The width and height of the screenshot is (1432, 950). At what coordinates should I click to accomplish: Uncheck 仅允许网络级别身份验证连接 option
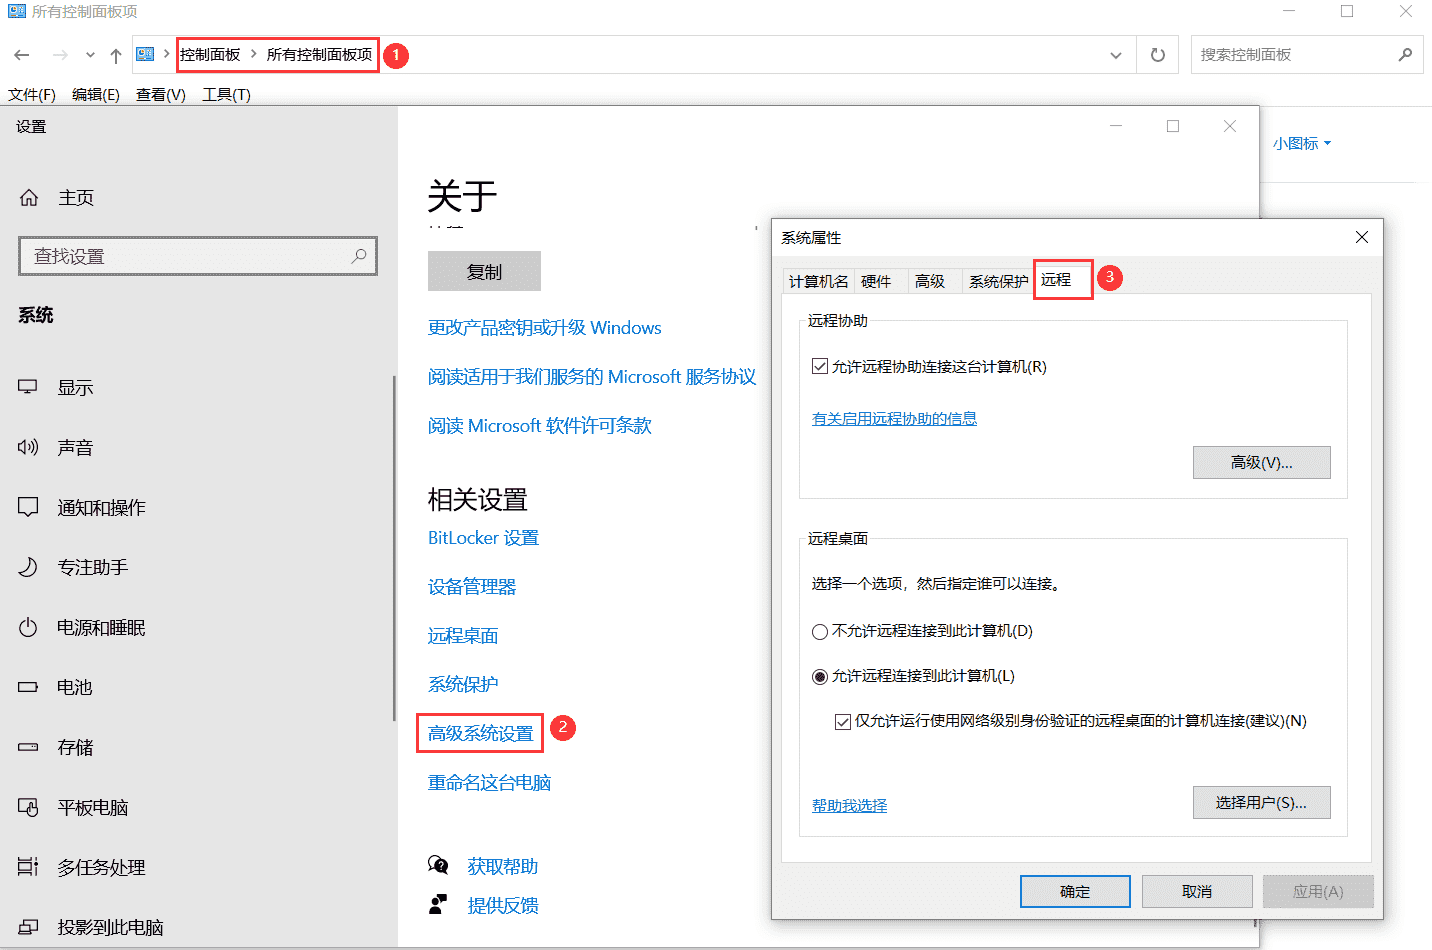[843, 721]
